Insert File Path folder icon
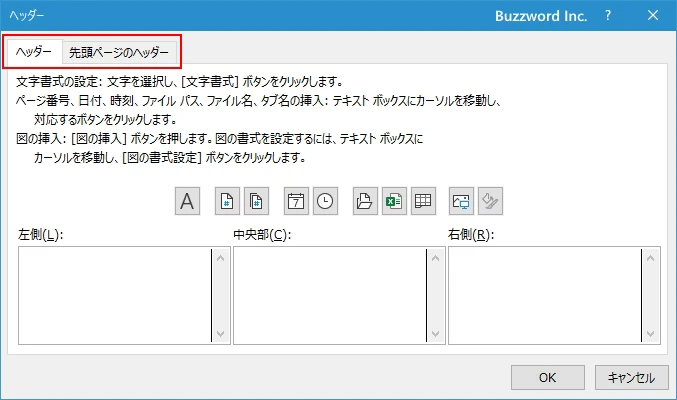677x400 pixels. (365, 201)
